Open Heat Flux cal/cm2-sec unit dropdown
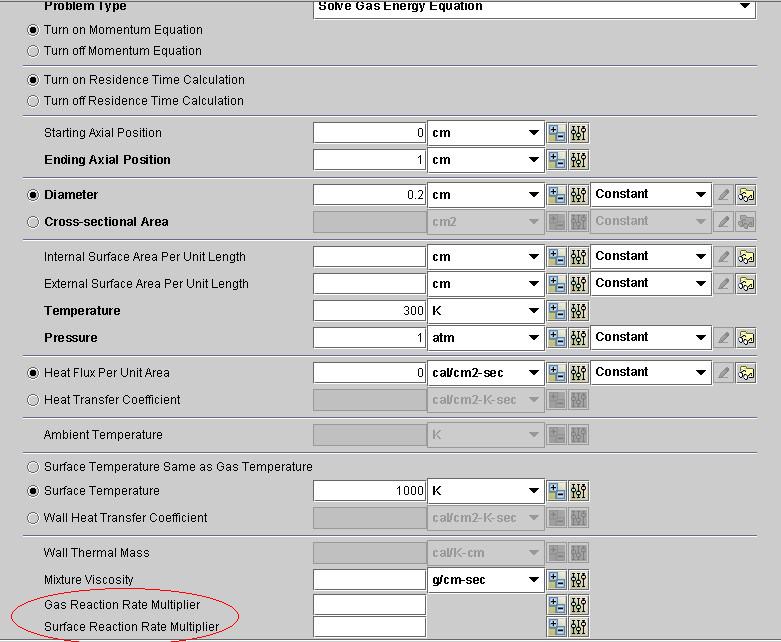 pyautogui.click(x=534, y=373)
